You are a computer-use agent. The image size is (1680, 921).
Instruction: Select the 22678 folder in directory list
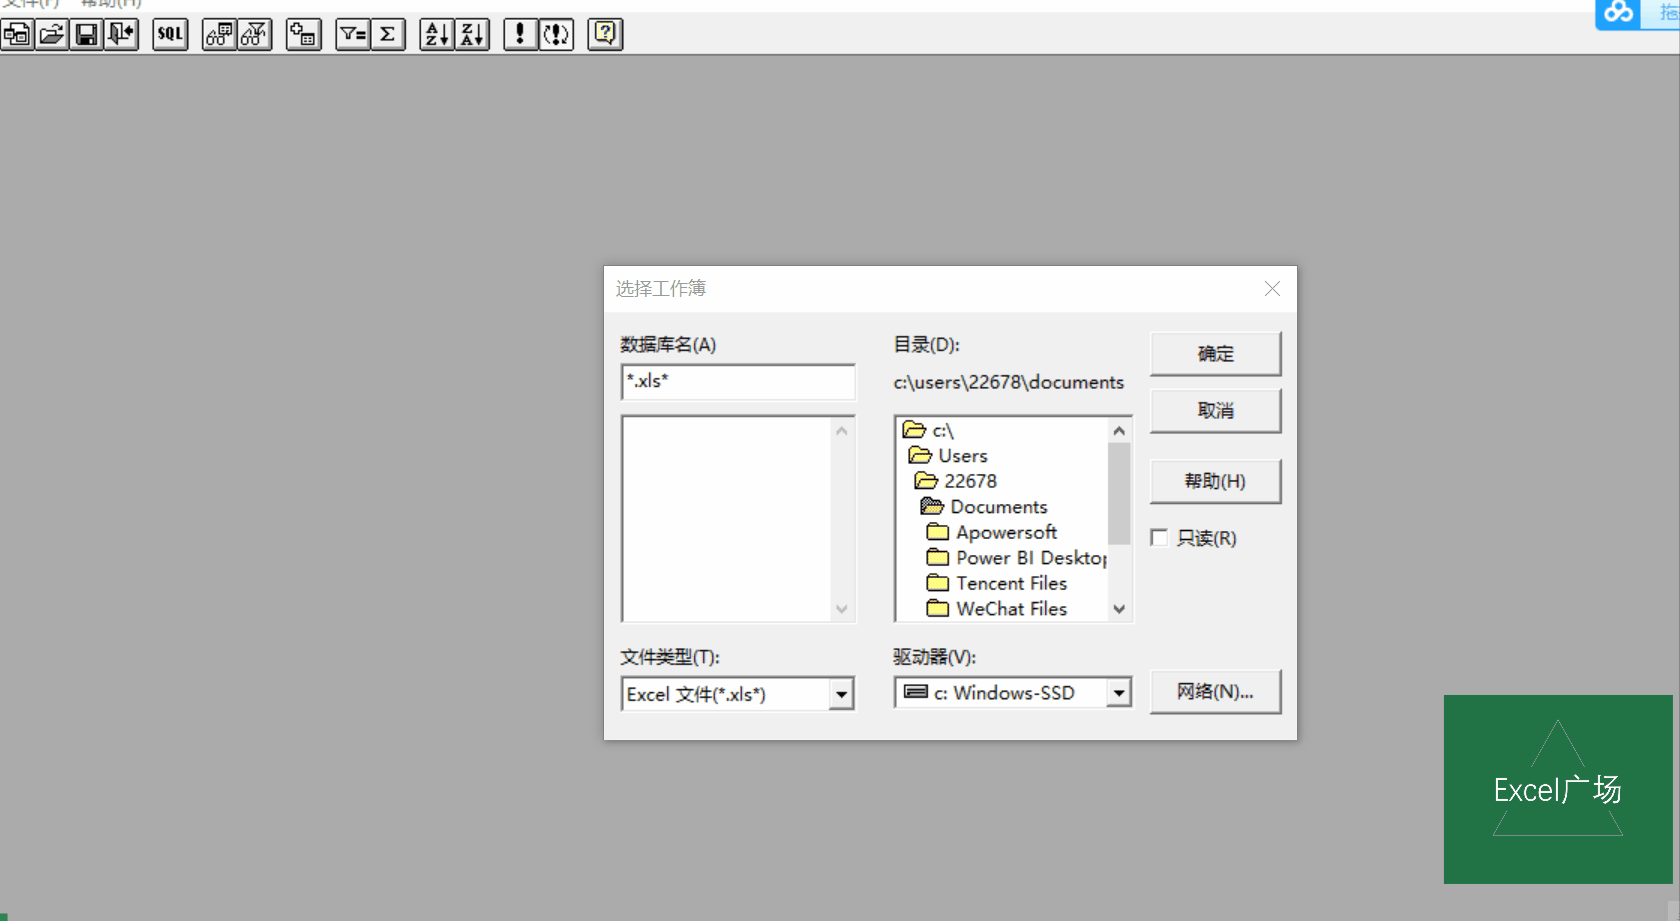coord(956,481)
